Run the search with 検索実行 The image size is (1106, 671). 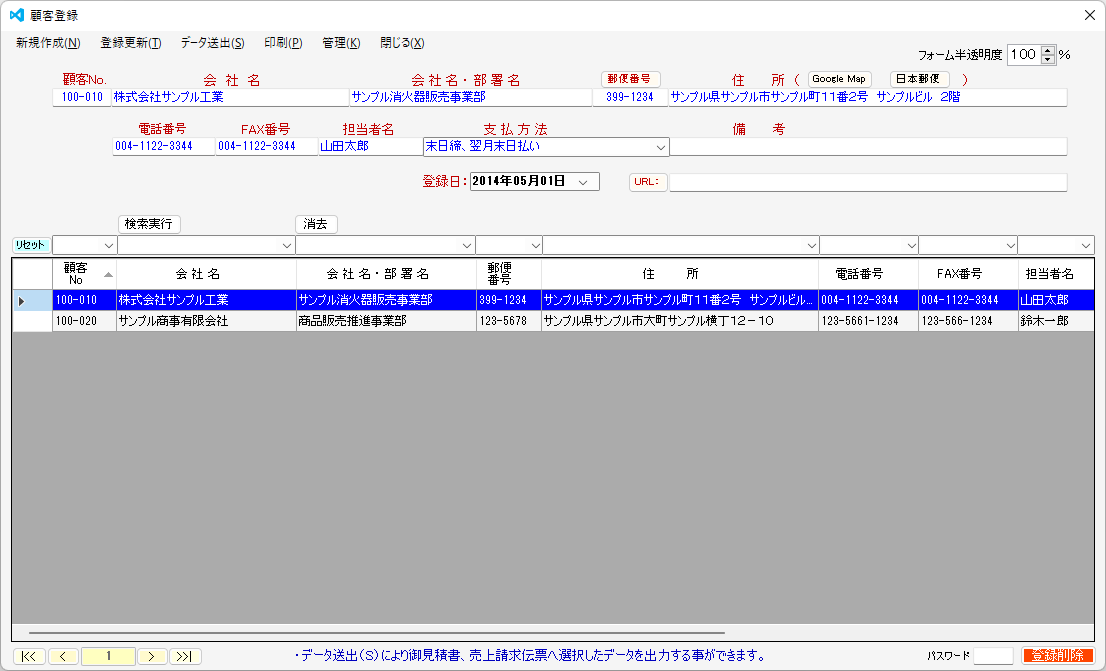148,224
